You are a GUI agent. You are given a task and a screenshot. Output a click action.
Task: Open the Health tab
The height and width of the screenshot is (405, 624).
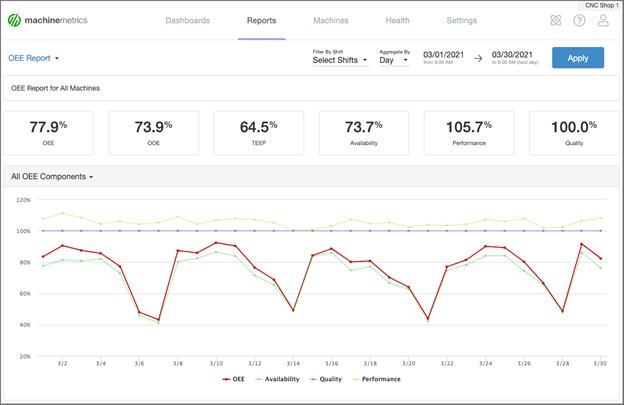pyautogui.click(x=397, y=20)
